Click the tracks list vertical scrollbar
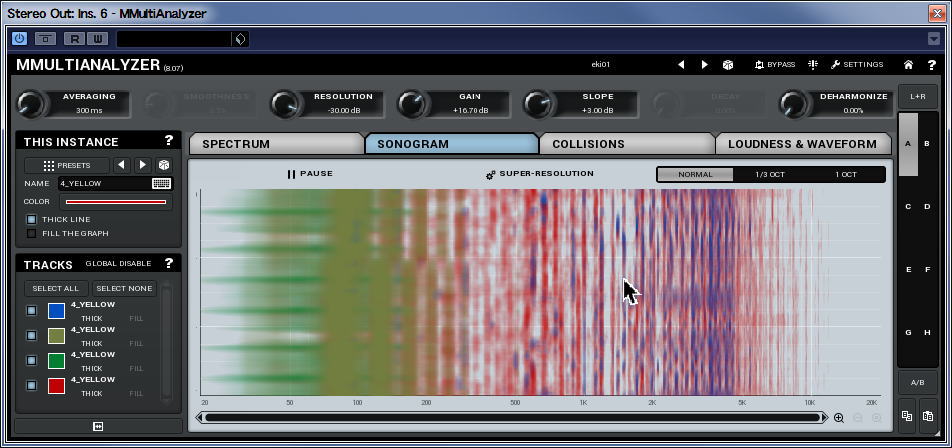Screen dimensions: 952x448 click(x=166, y=343)
